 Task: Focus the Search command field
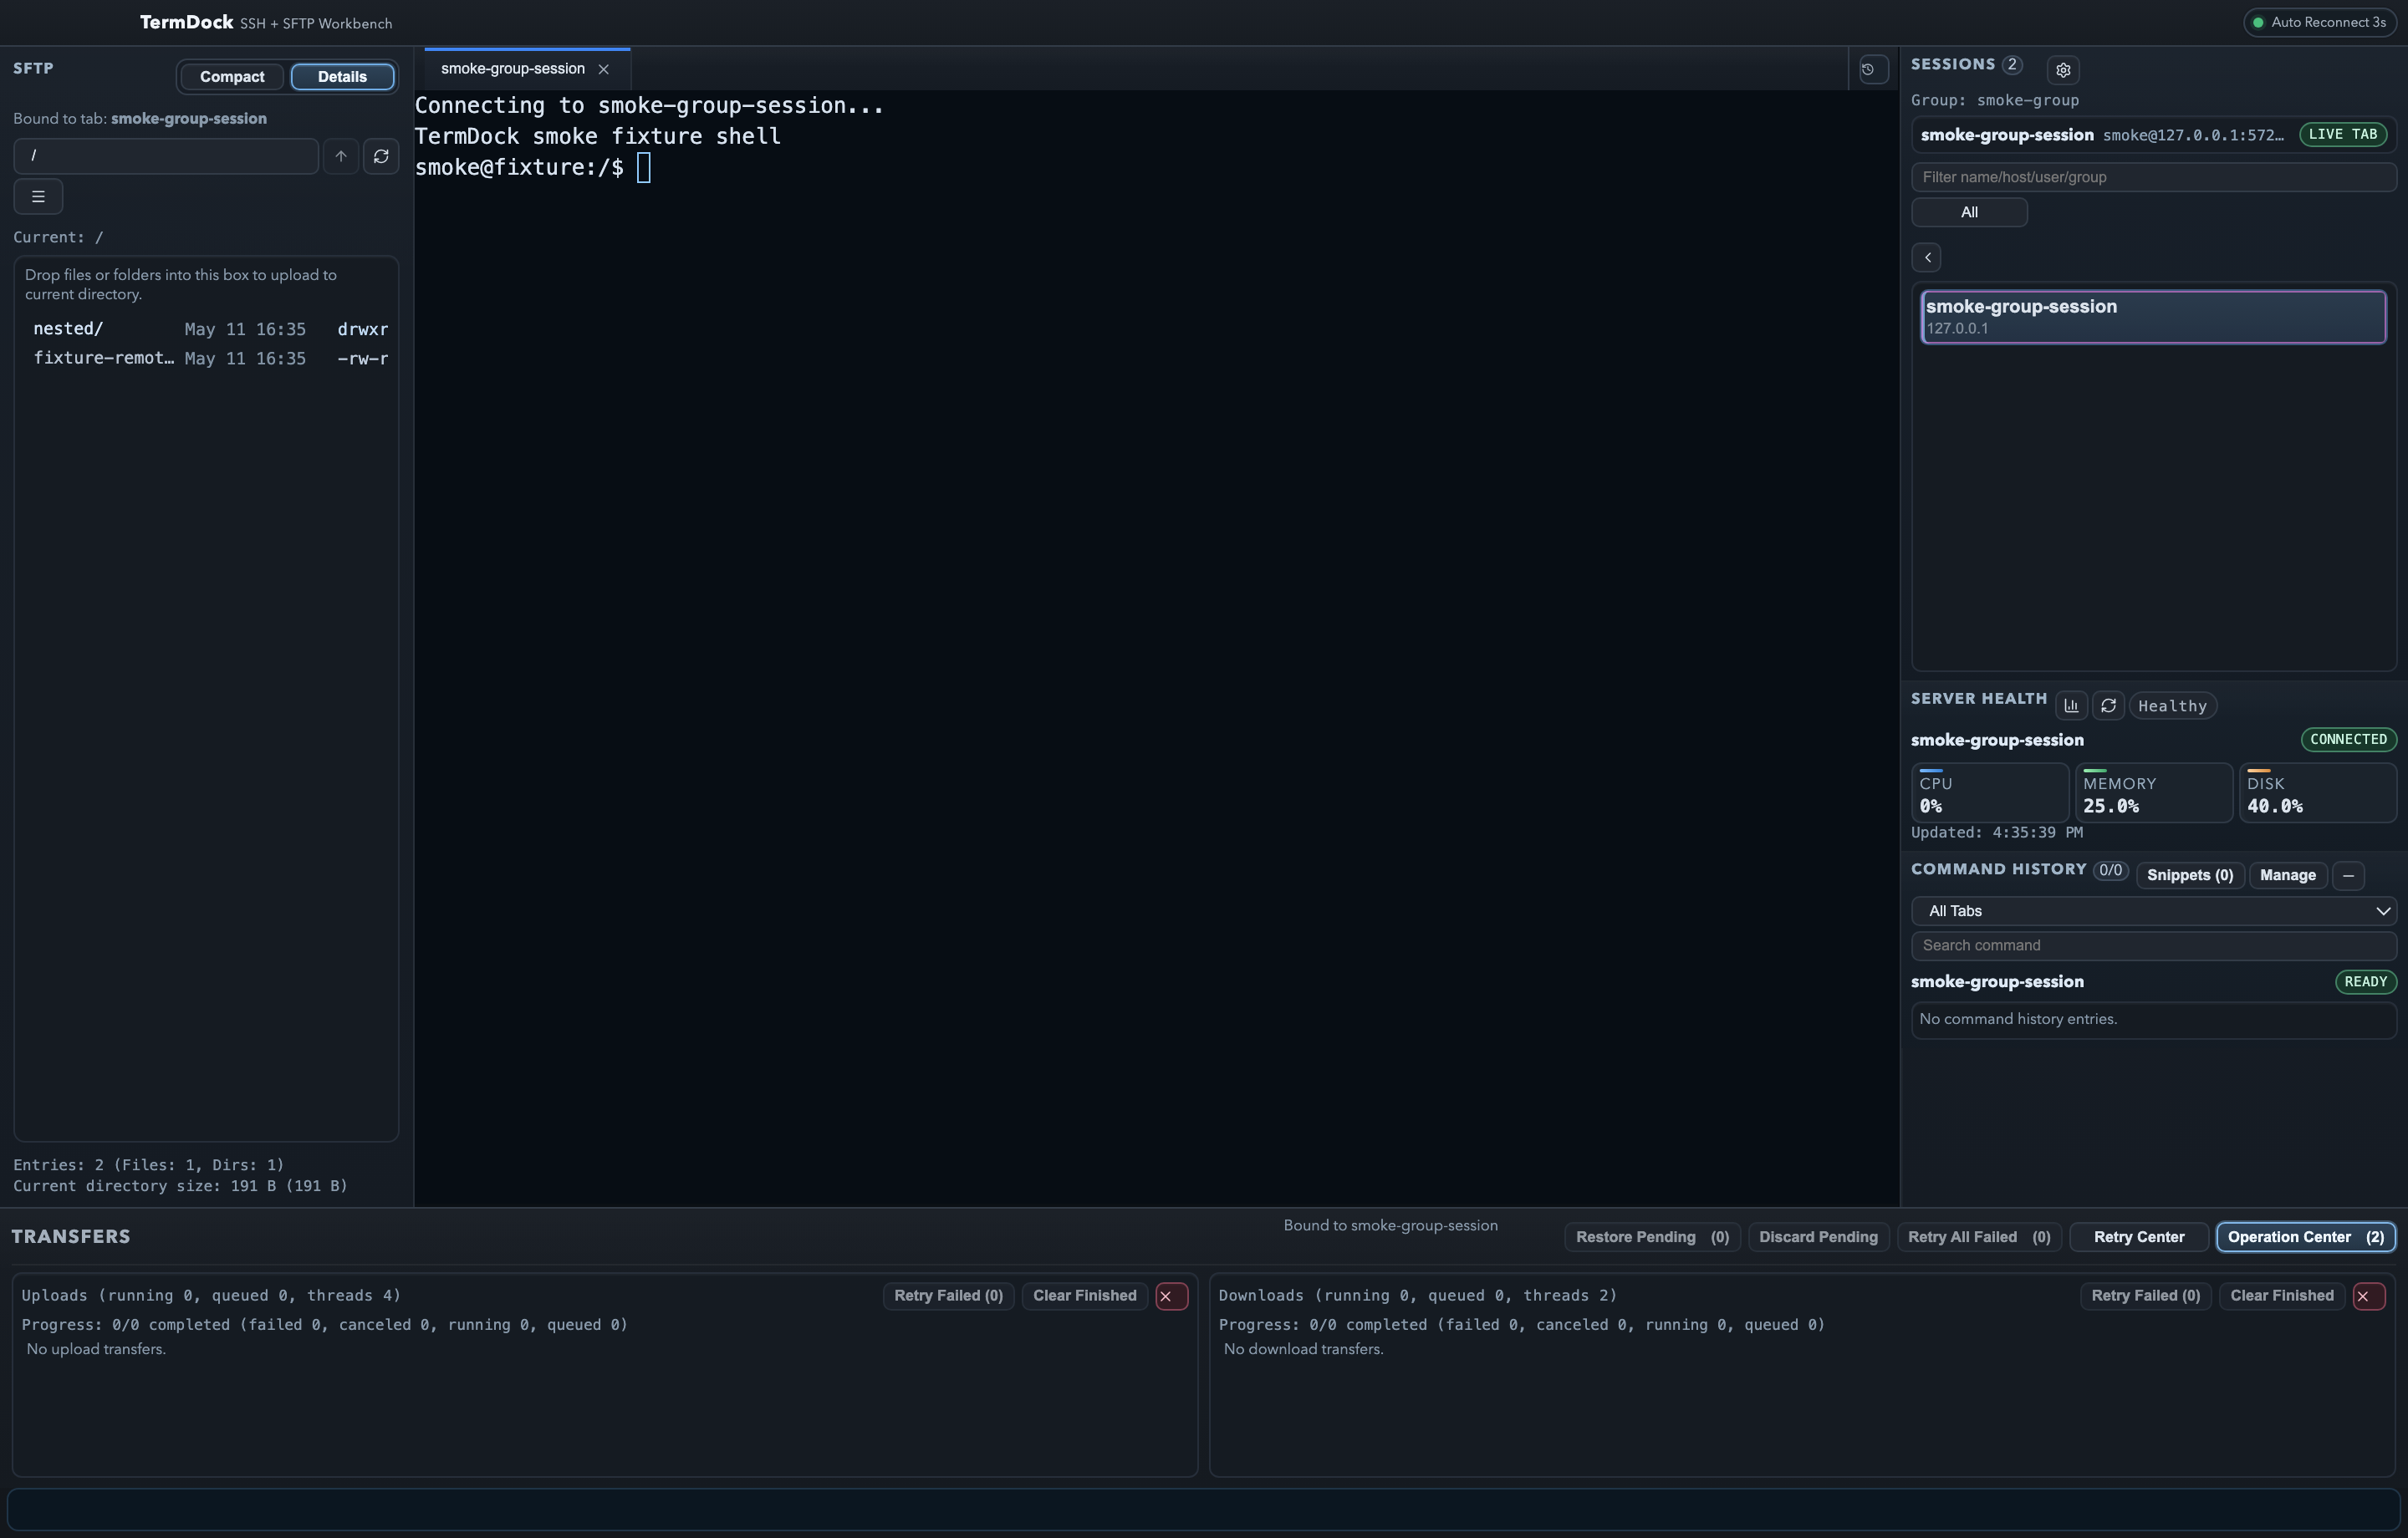[x=2154, y=946]
